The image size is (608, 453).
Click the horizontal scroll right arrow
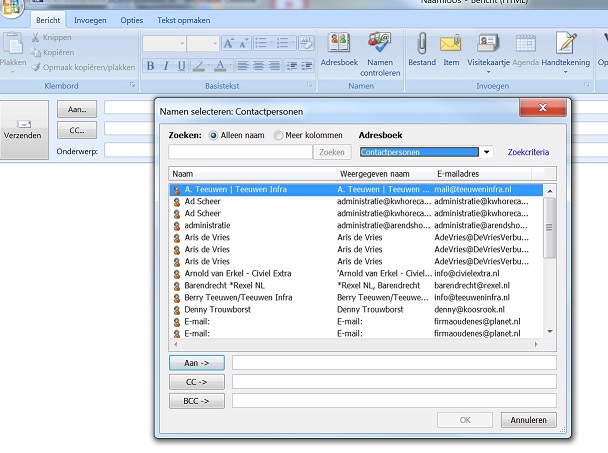536,344
